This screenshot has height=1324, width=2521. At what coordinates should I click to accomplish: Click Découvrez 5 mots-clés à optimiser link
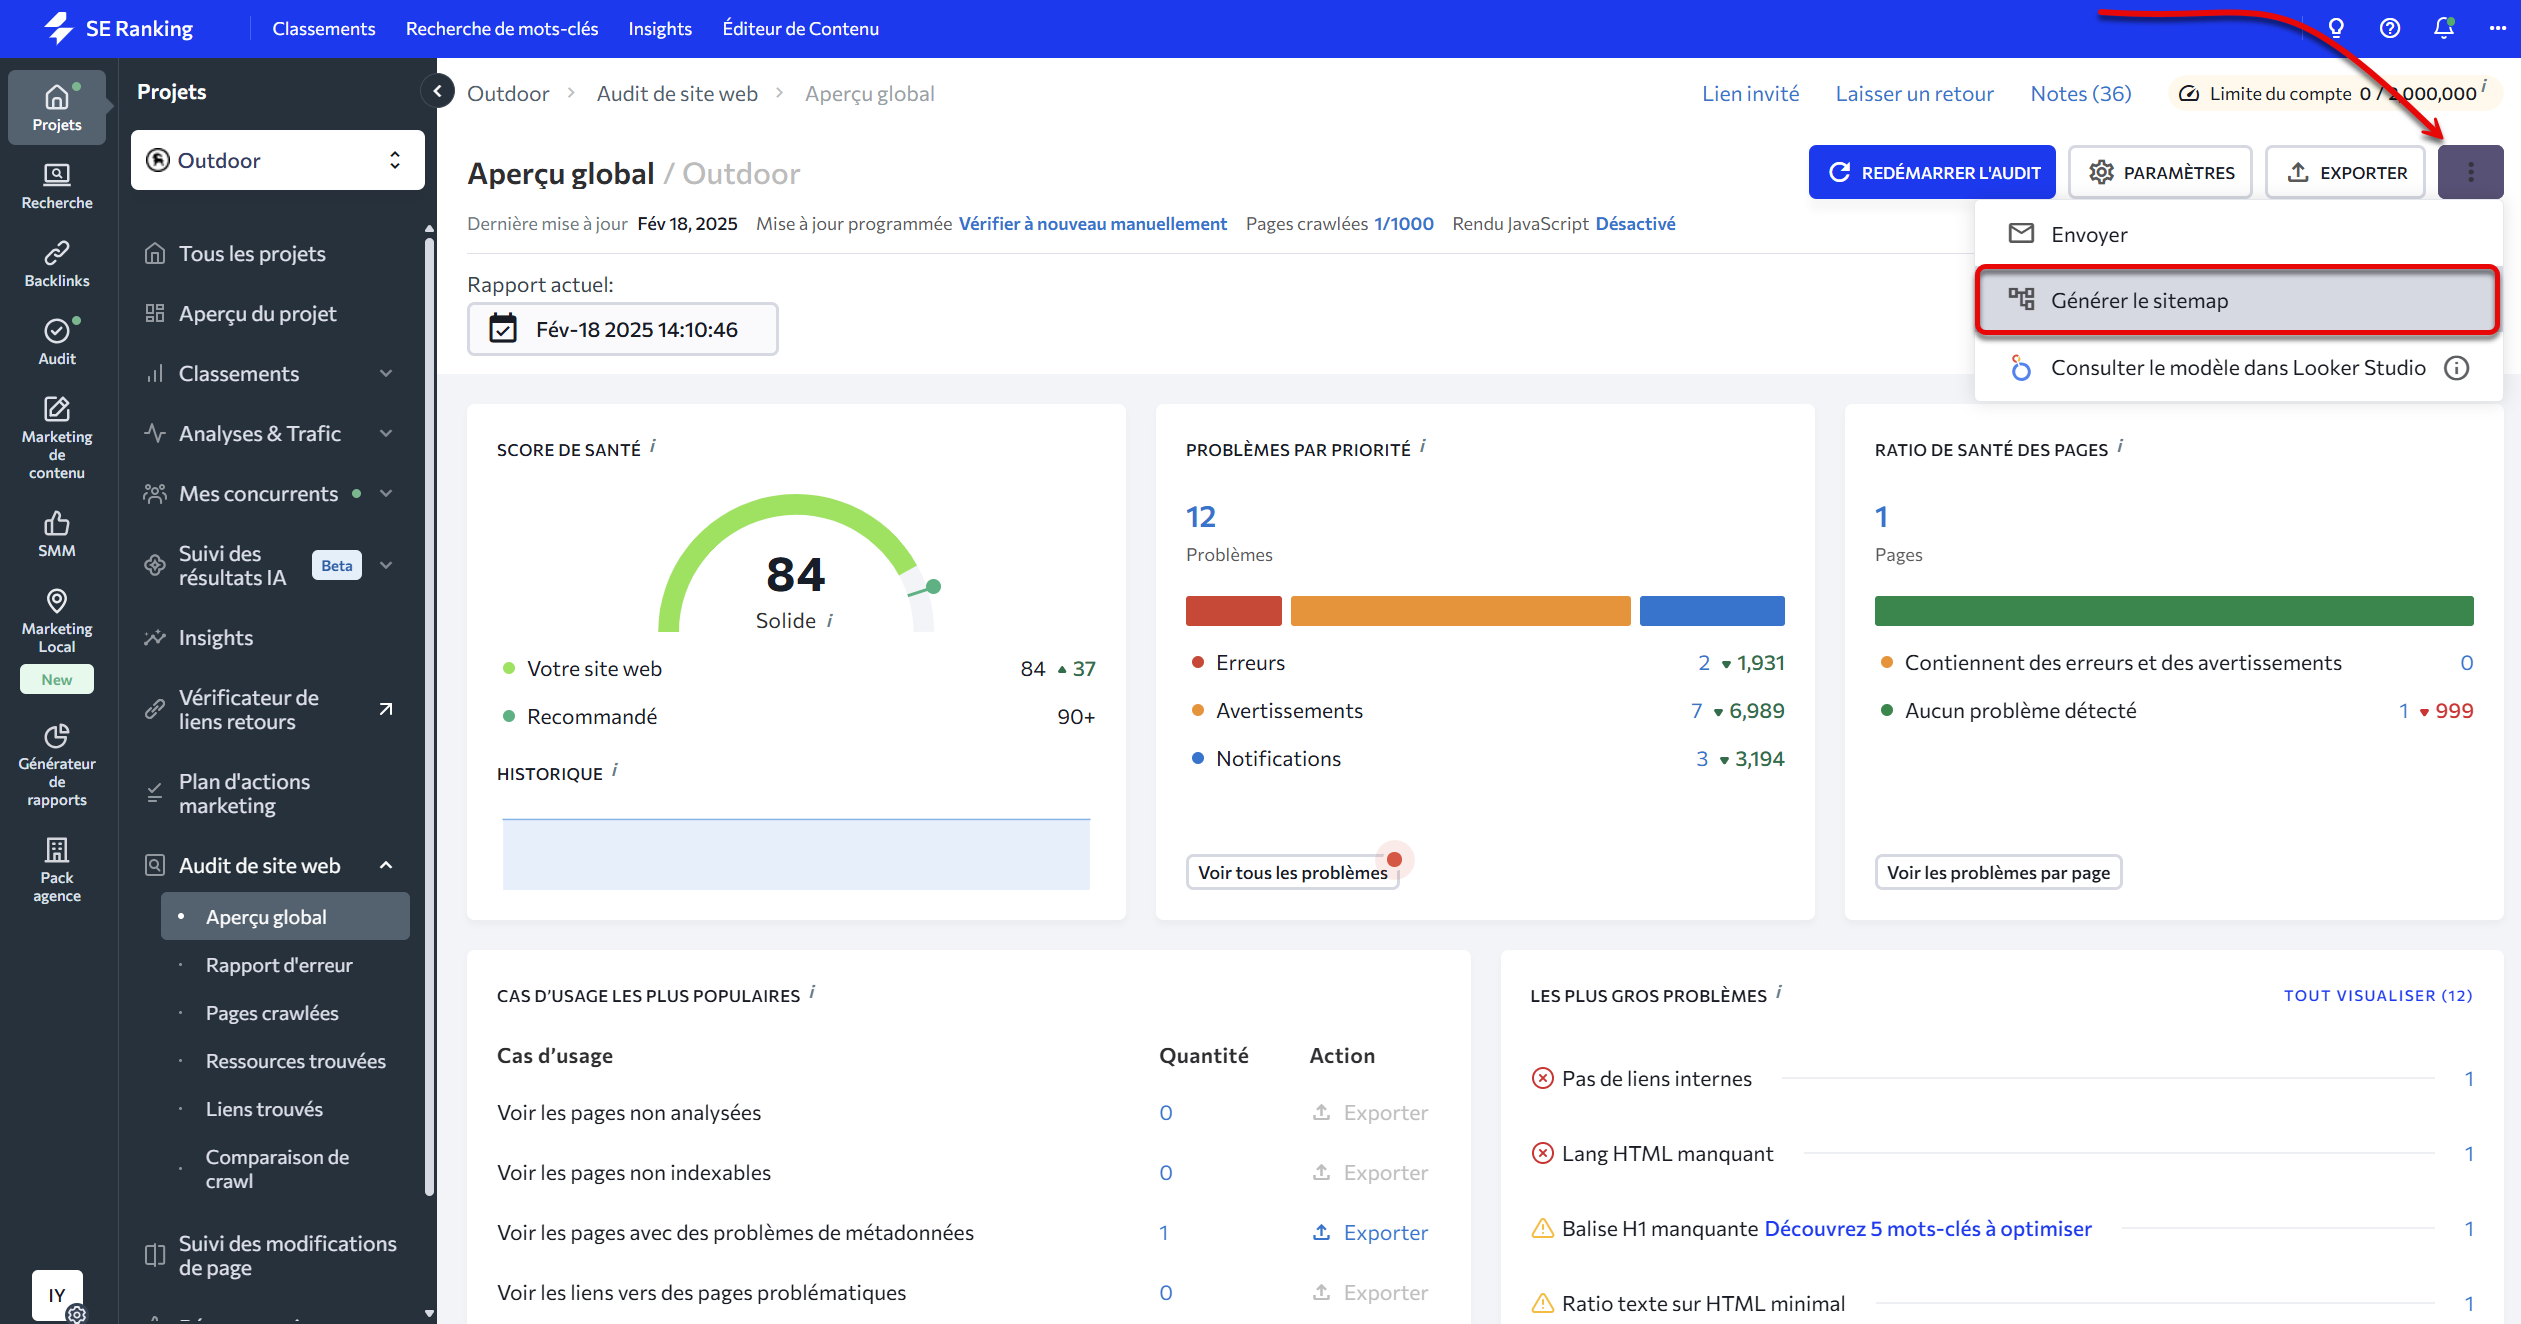(x=1927, y=1228)
